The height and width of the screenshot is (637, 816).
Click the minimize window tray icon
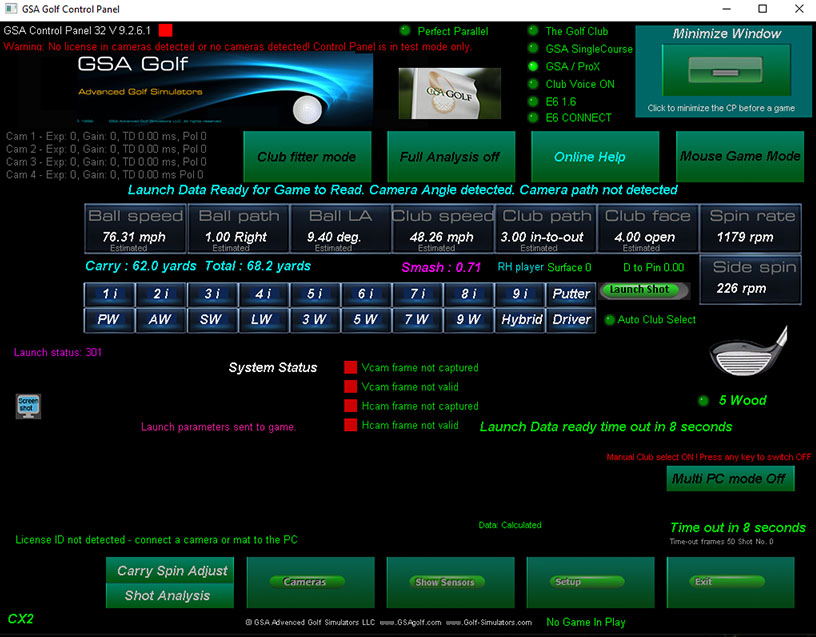coord(726,70)
